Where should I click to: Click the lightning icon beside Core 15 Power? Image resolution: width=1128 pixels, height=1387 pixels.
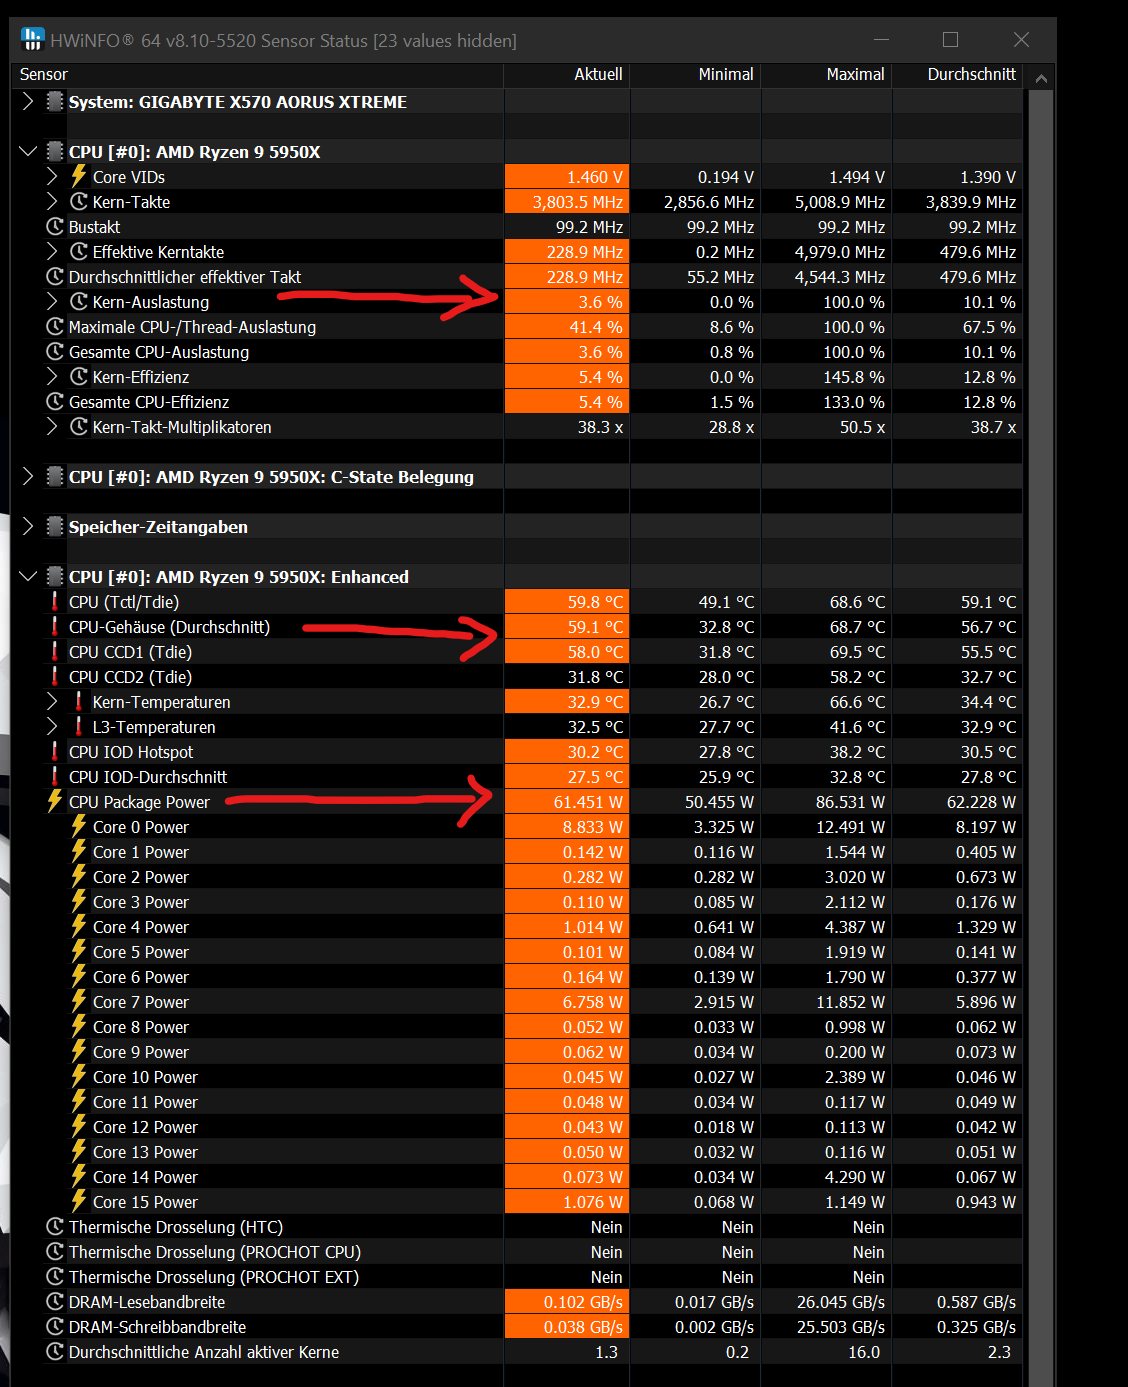pos(79,1201)
